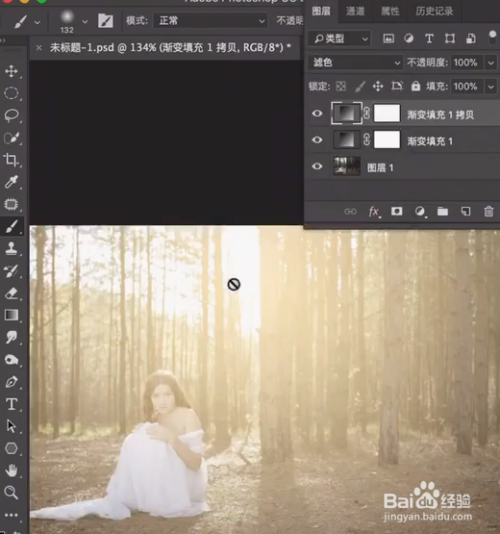This screenshot has width=500, height=534.
Task: Select the Clone Stamp tool
Action: pos(11,249)
